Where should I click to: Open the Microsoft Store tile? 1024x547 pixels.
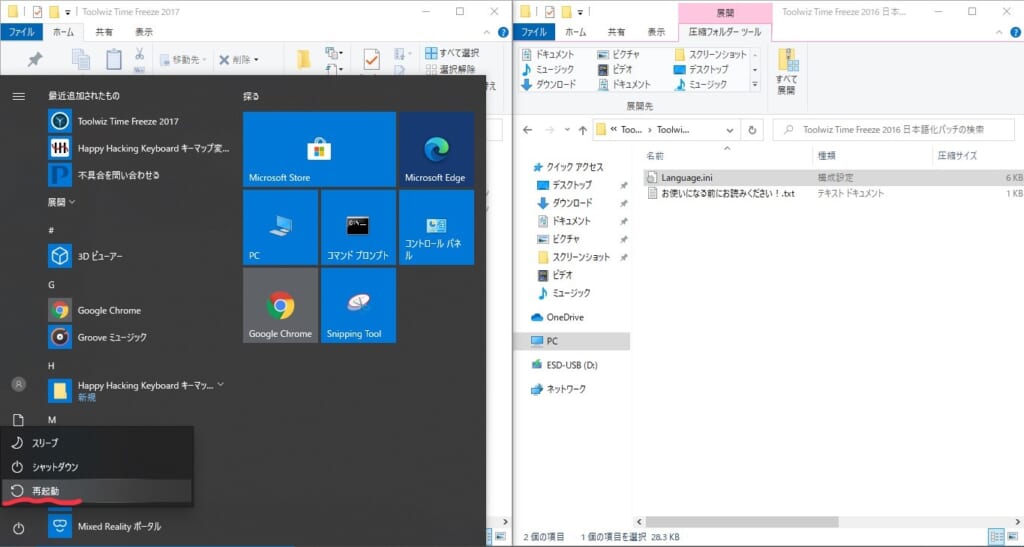(x=319, y=149)
